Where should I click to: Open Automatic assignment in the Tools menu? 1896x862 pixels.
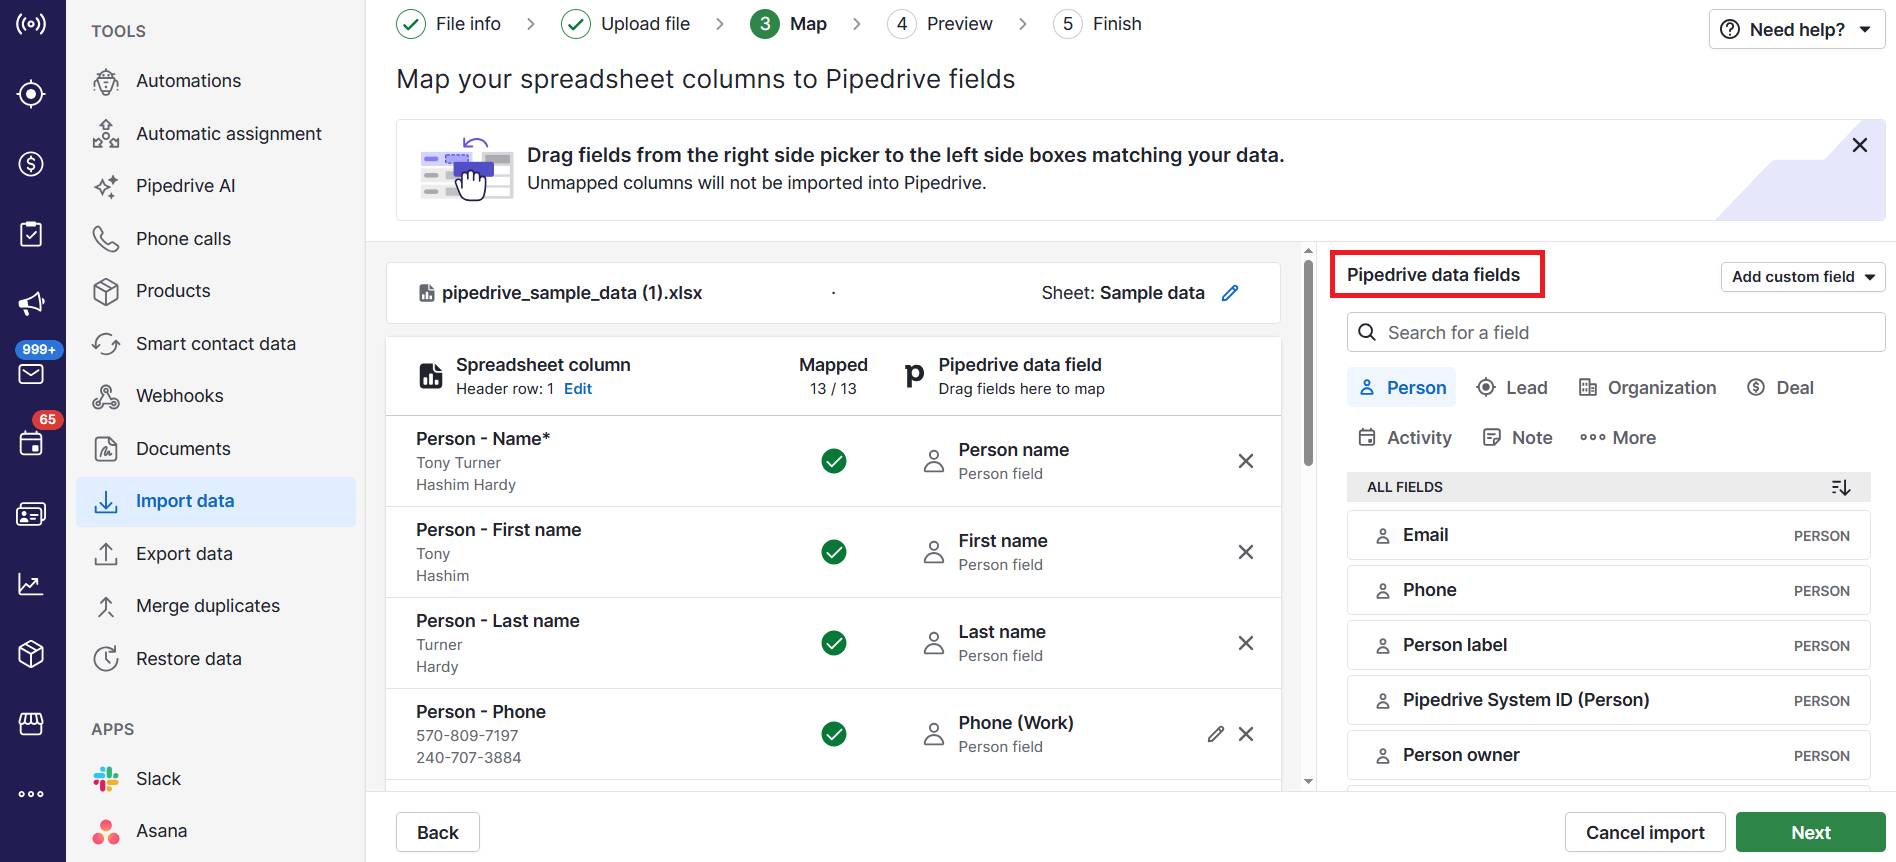tap(216, 134)
